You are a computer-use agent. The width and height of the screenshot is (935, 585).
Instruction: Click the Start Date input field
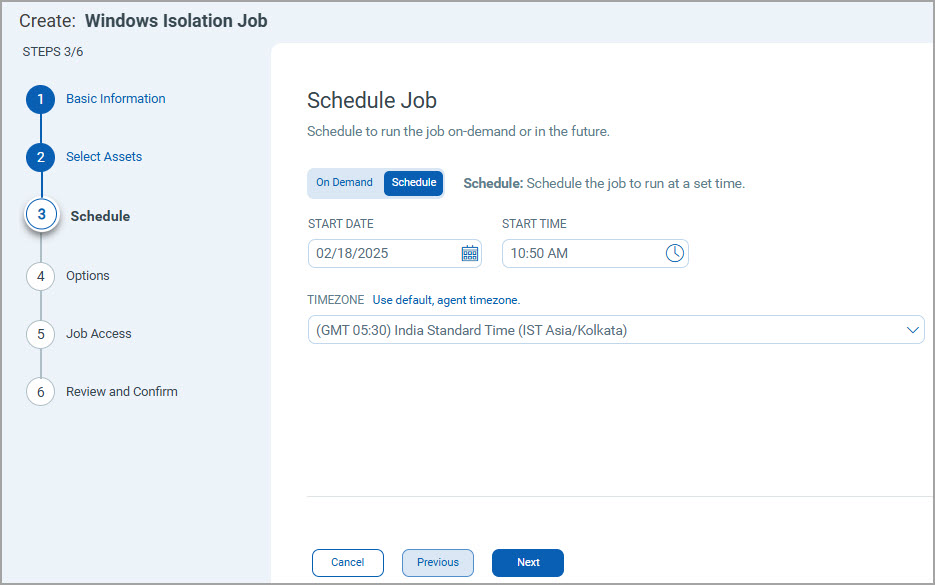[x=395, y=253]
